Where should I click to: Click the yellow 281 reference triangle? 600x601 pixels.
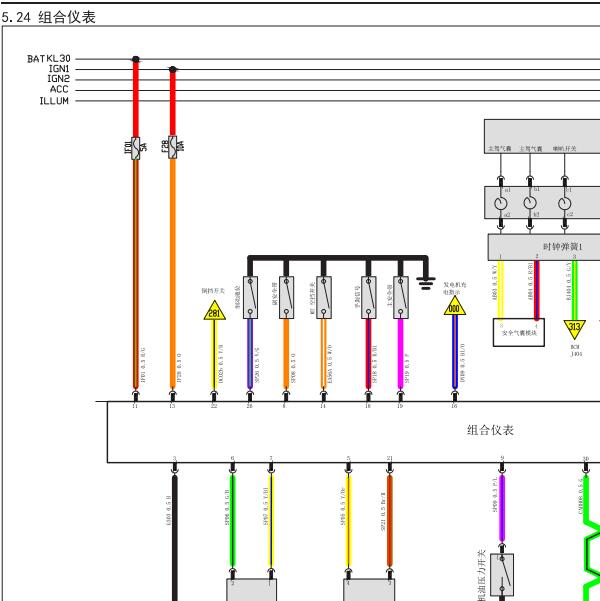pyautogui.click(x=215, y=310)
